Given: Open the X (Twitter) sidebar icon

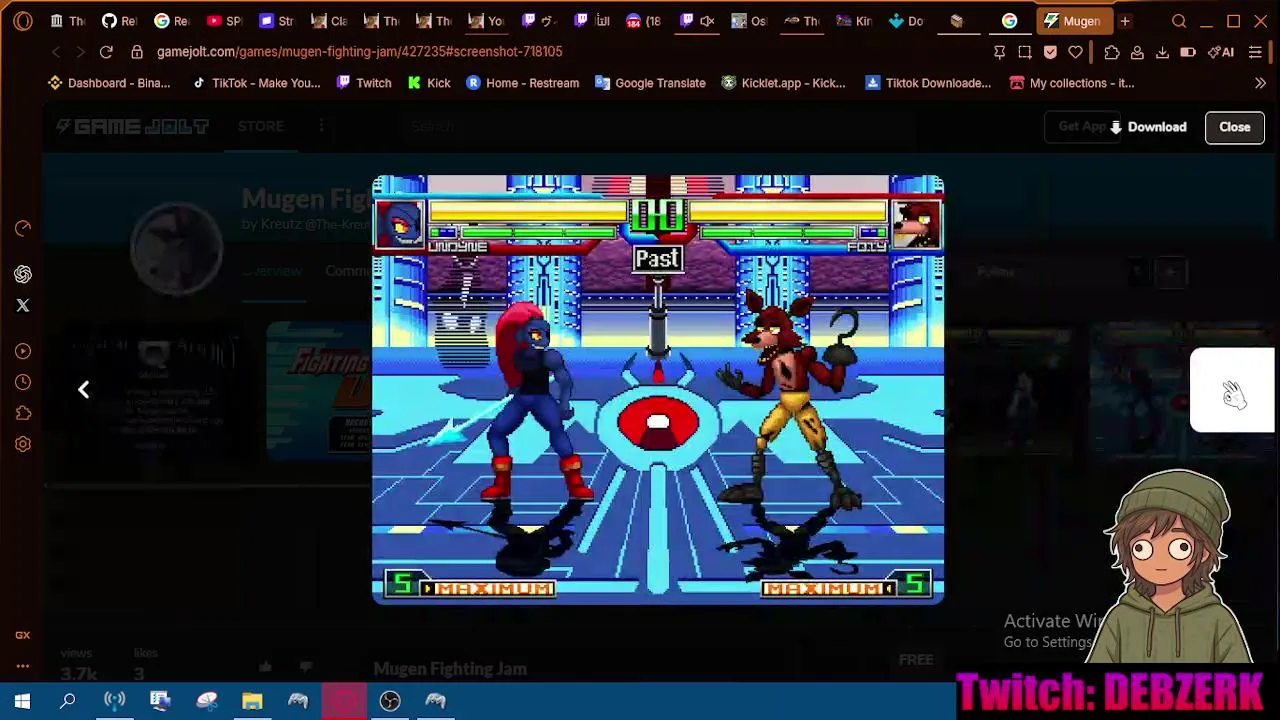Looking at the screenshot, I should 23,305.
